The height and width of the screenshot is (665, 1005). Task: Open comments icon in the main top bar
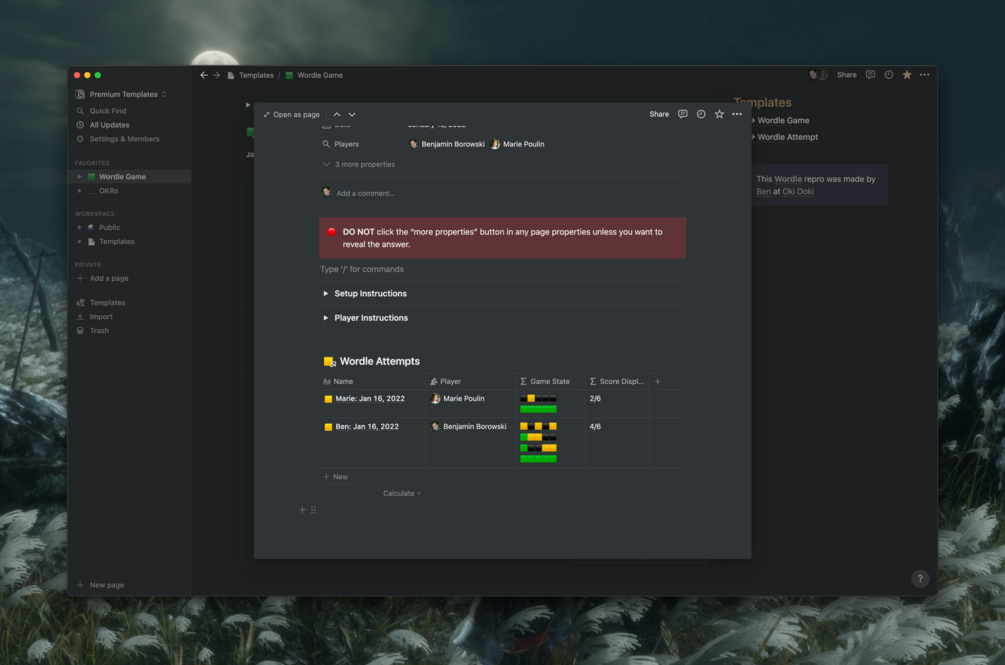pos(870,75)
